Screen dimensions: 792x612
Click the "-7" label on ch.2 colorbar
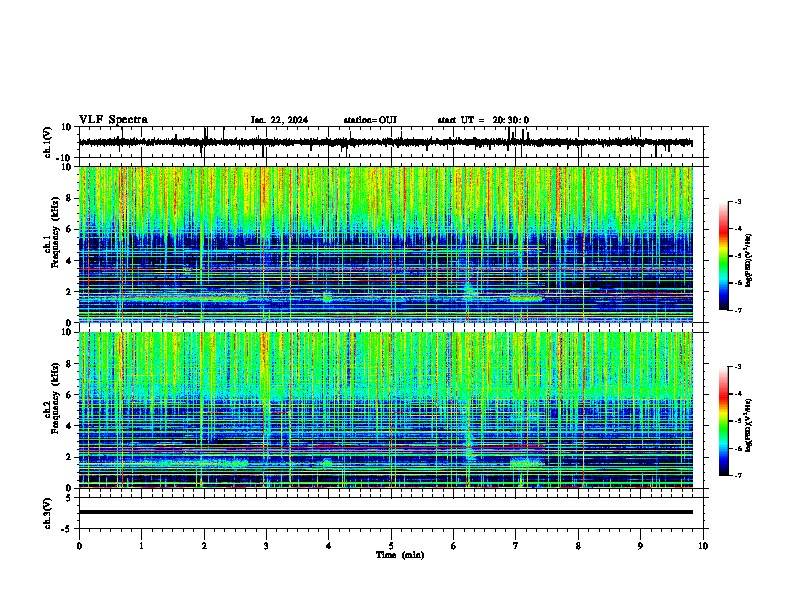(x=737, y=476)
